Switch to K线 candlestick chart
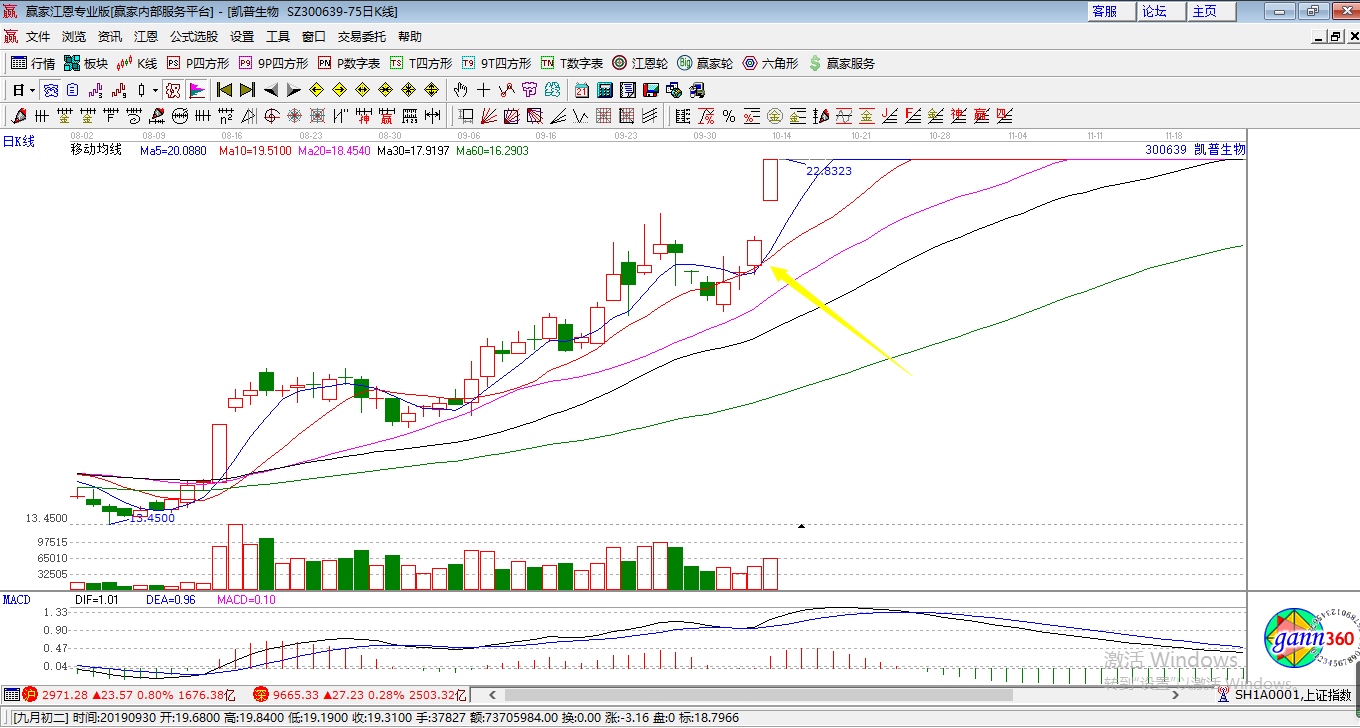The height and width of the screenshot is (728, 1360). pyautogui.click(x=137, y=63)
